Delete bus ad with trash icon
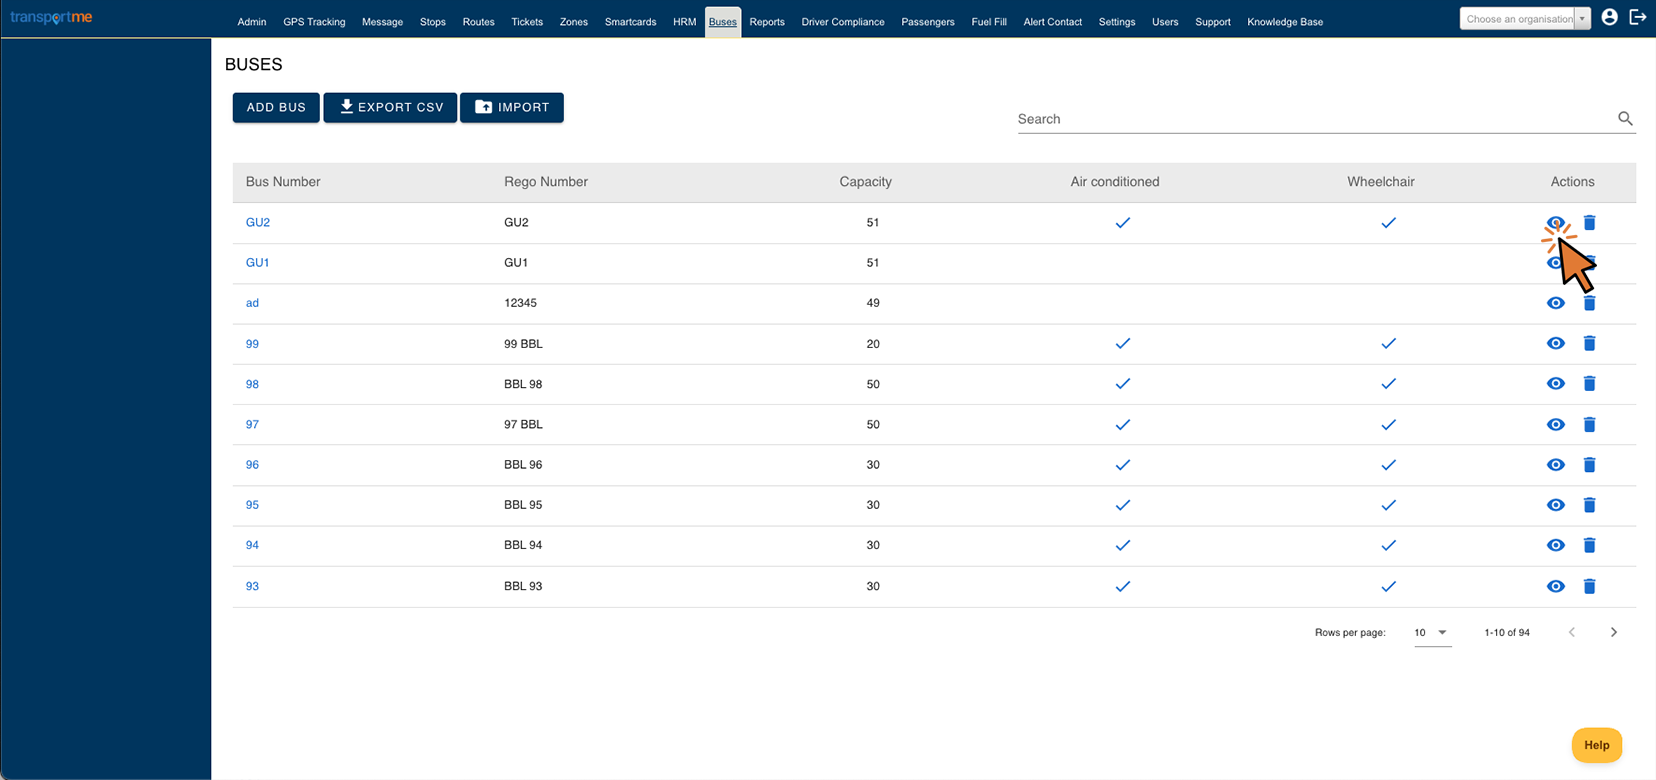Image resolution: width=1656 pixels, height=780 pixels. coord(1589,303)
